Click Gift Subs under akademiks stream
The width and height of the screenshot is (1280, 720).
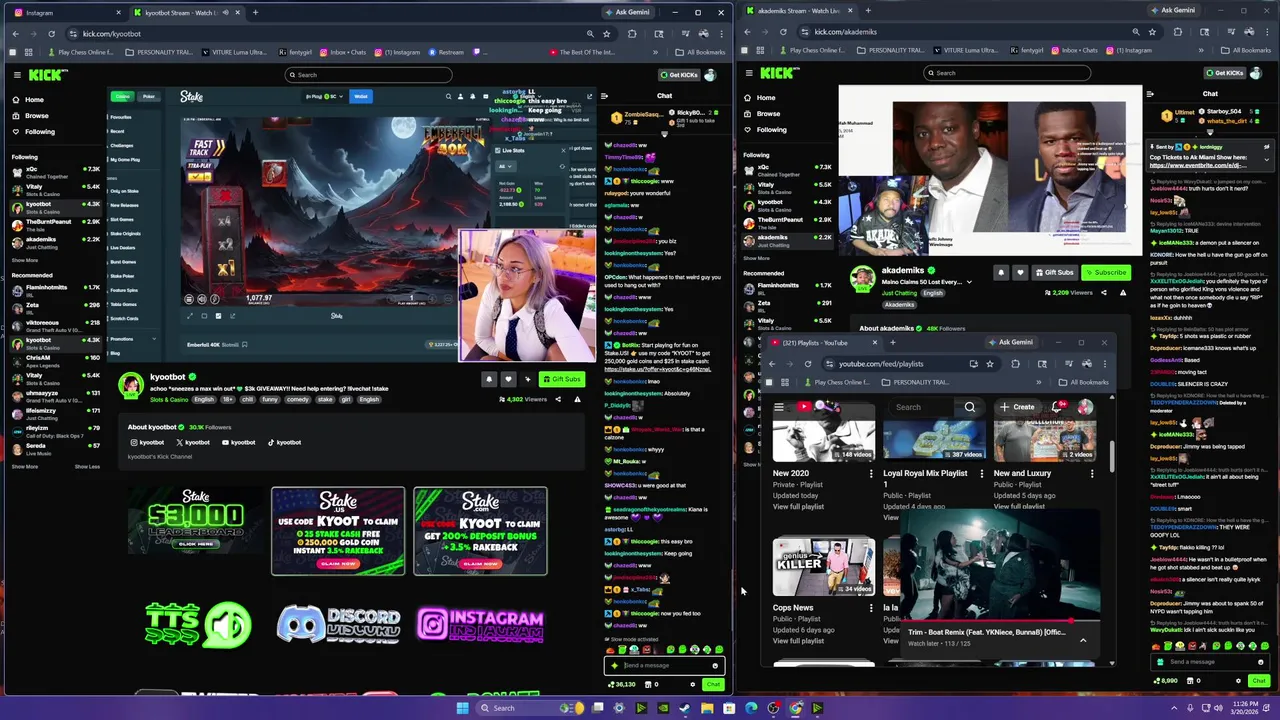pyautogui.click(x=1054, y=272)
